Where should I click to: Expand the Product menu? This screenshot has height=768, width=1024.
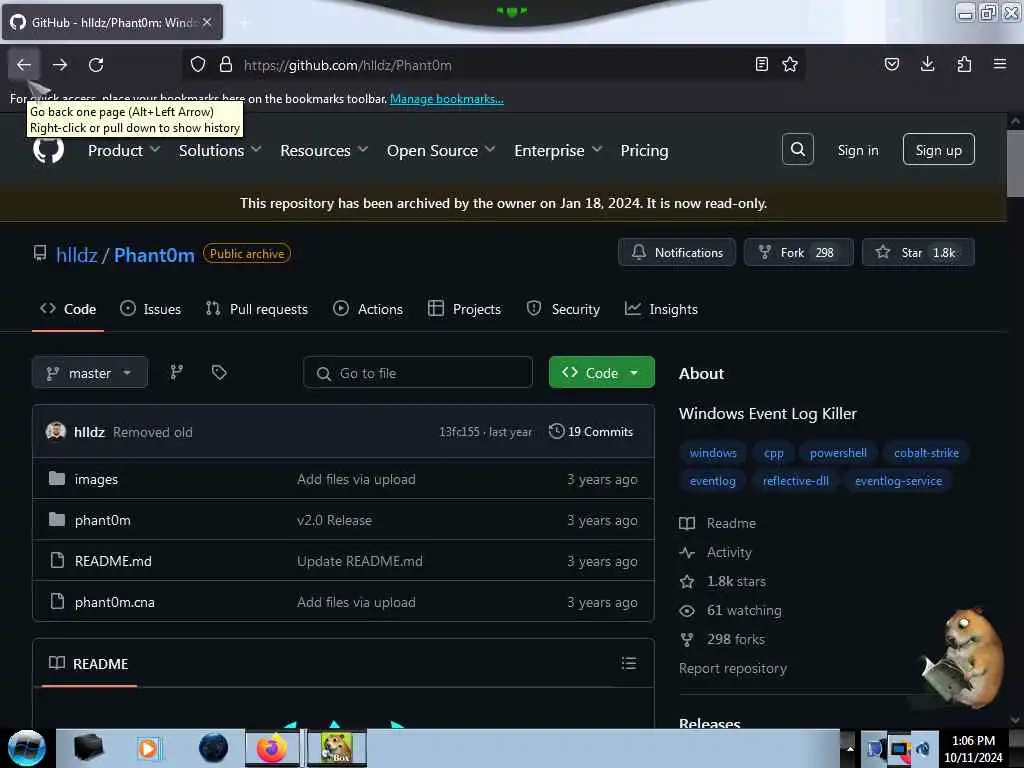pyautogui.click(x=124, y=150)
